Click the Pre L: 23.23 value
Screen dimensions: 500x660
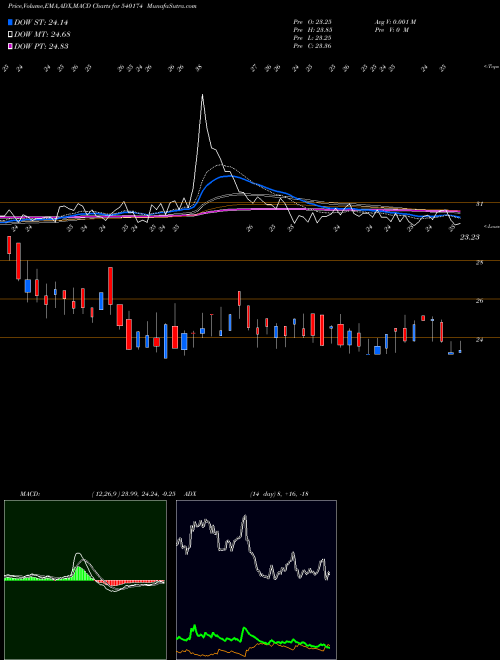312,38
